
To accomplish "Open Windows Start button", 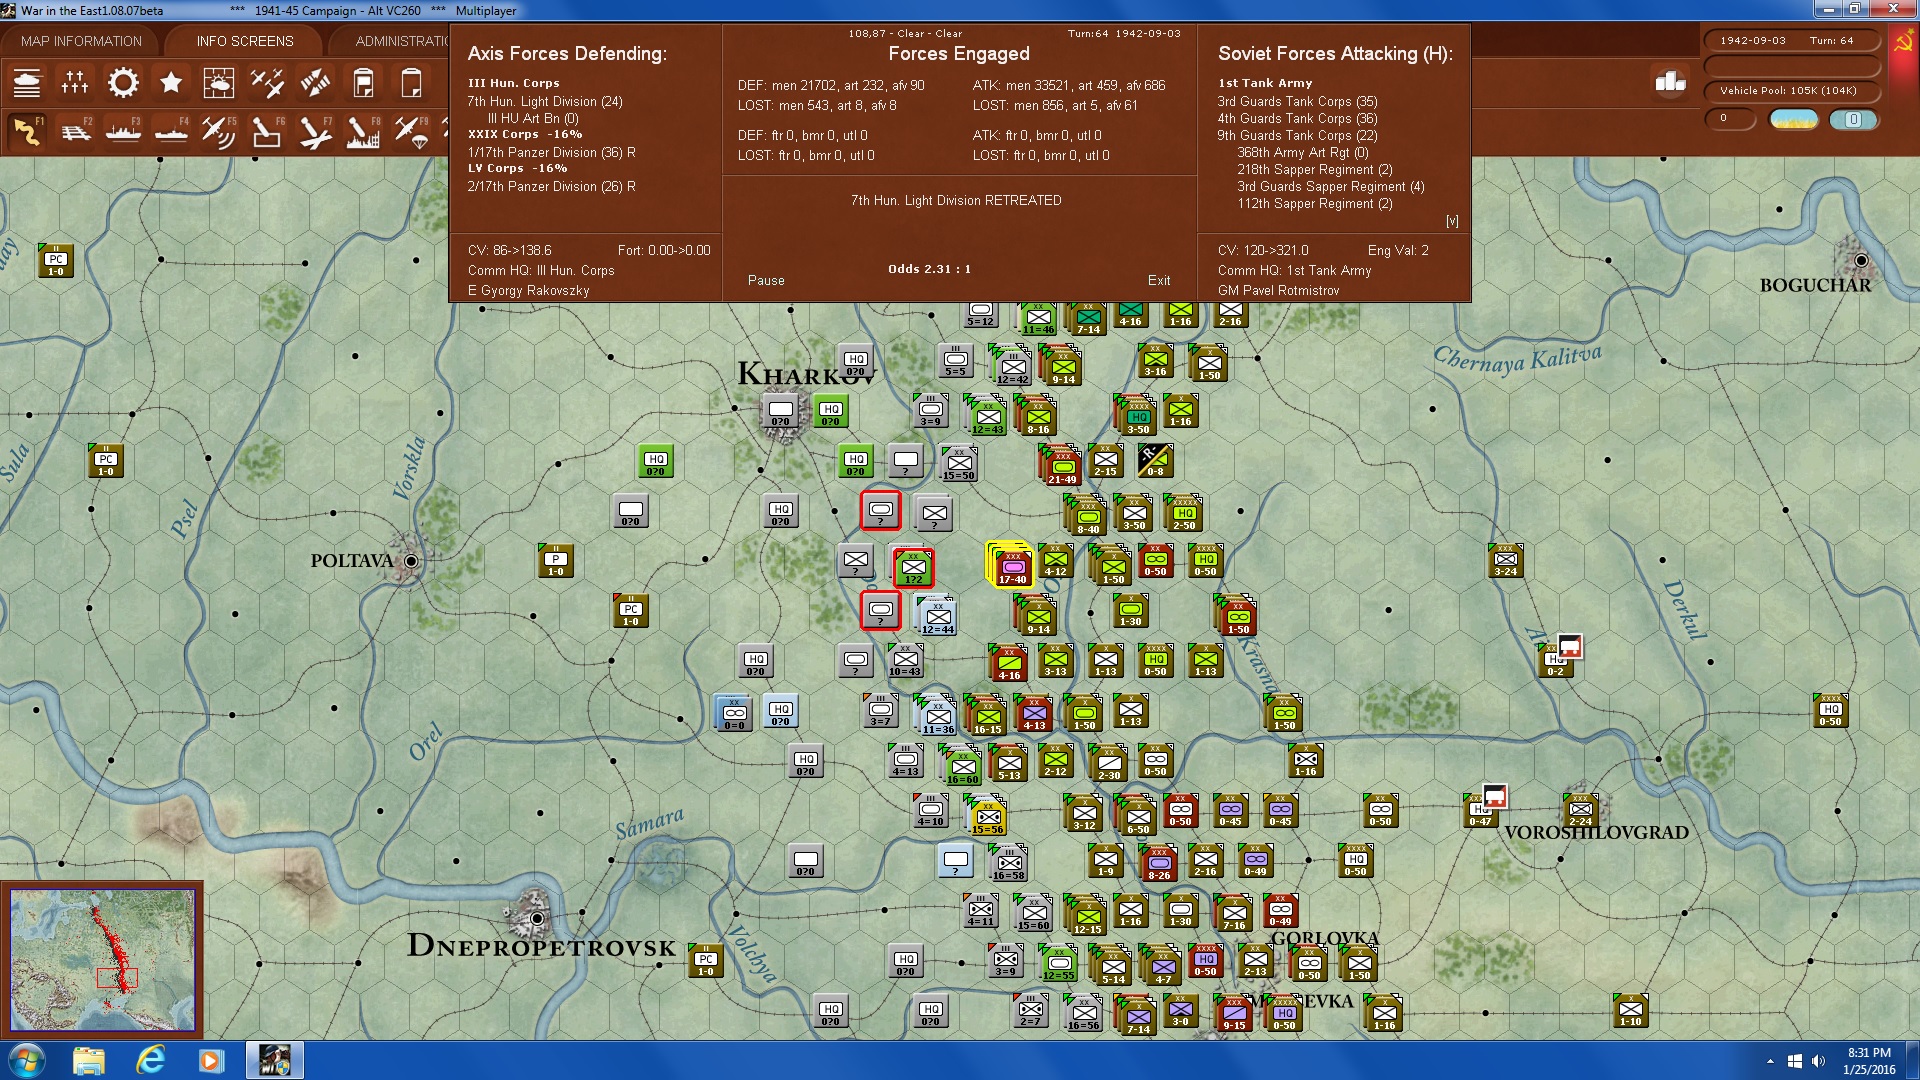I will (x=25, y=1060).
